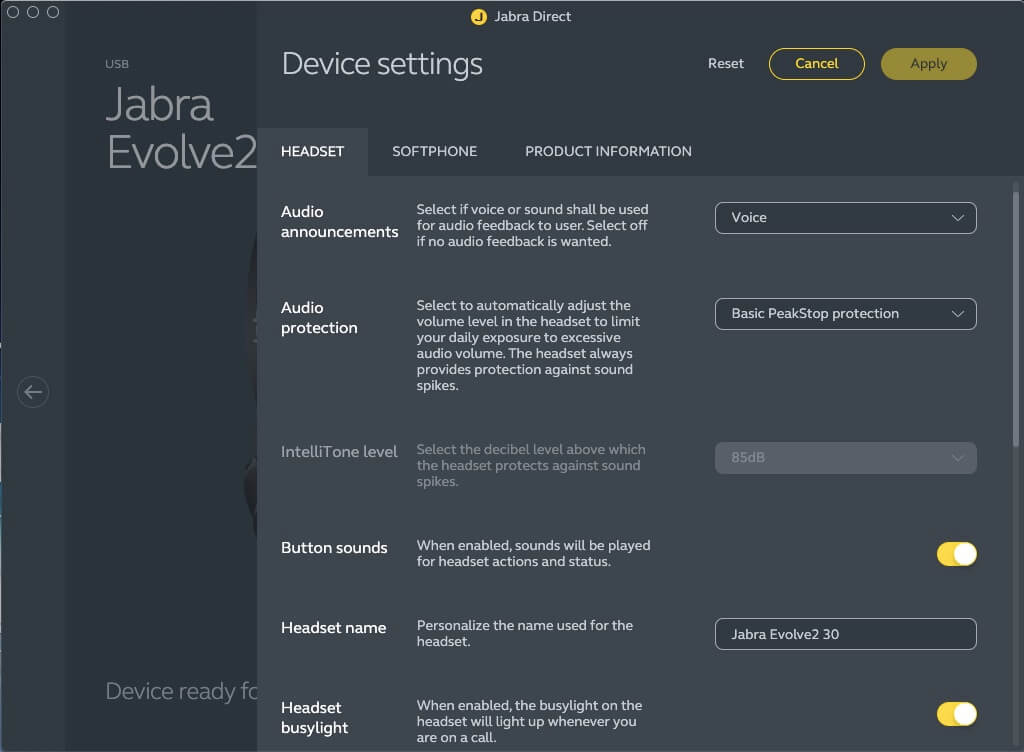Screen dimensions: 1024x752
Task: Click the macOS zoom window button
Action: point(53,12)
